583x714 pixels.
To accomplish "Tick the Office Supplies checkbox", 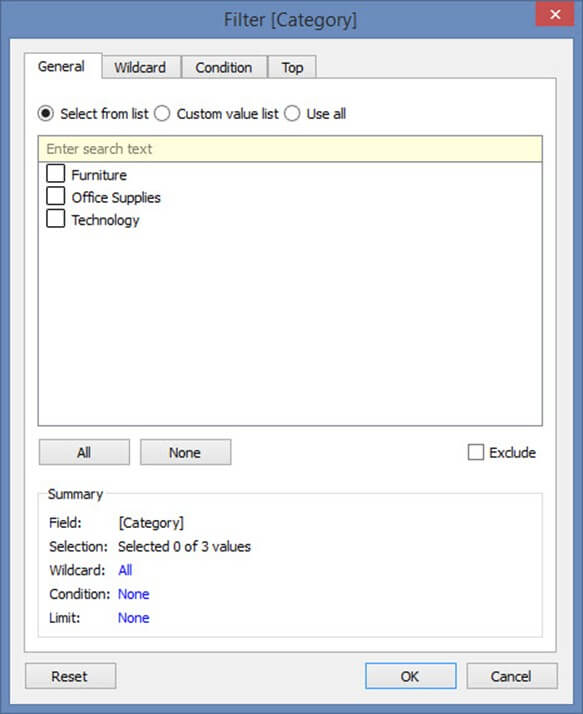I will [x=56, y=196].
